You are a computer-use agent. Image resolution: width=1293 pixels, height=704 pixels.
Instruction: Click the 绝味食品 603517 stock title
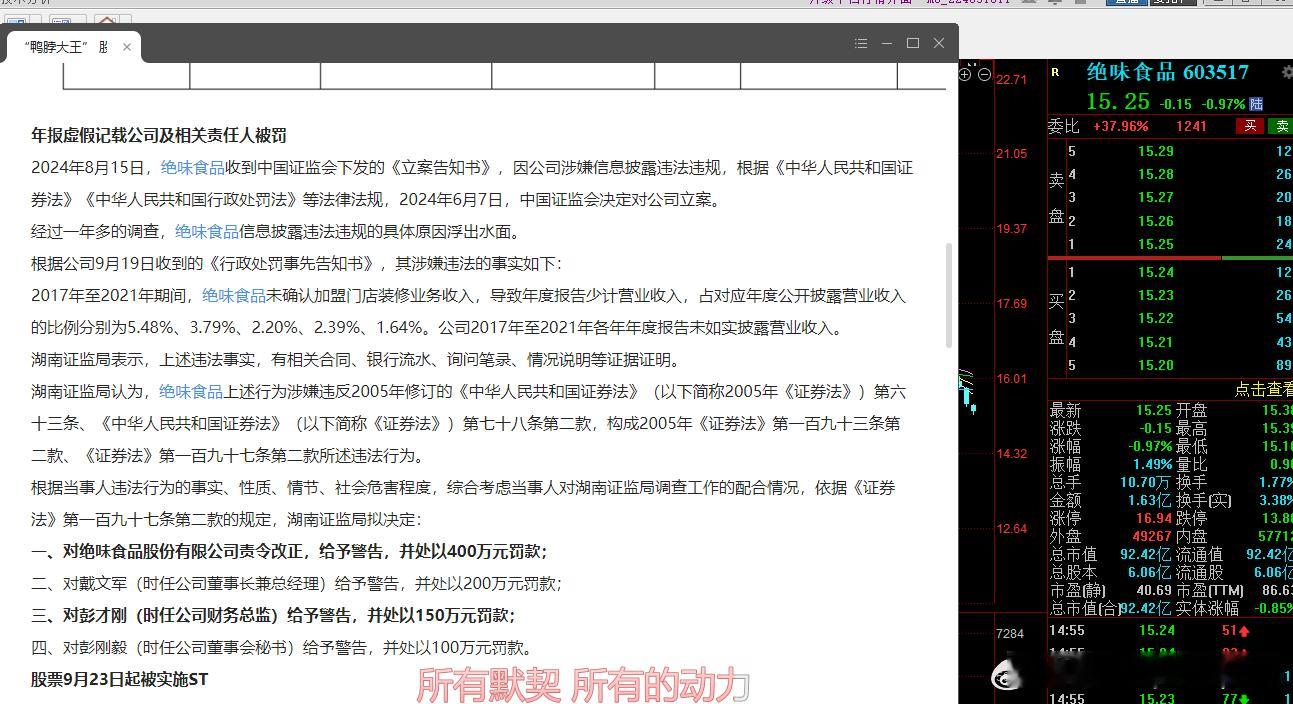click(x=1167, y=72)
